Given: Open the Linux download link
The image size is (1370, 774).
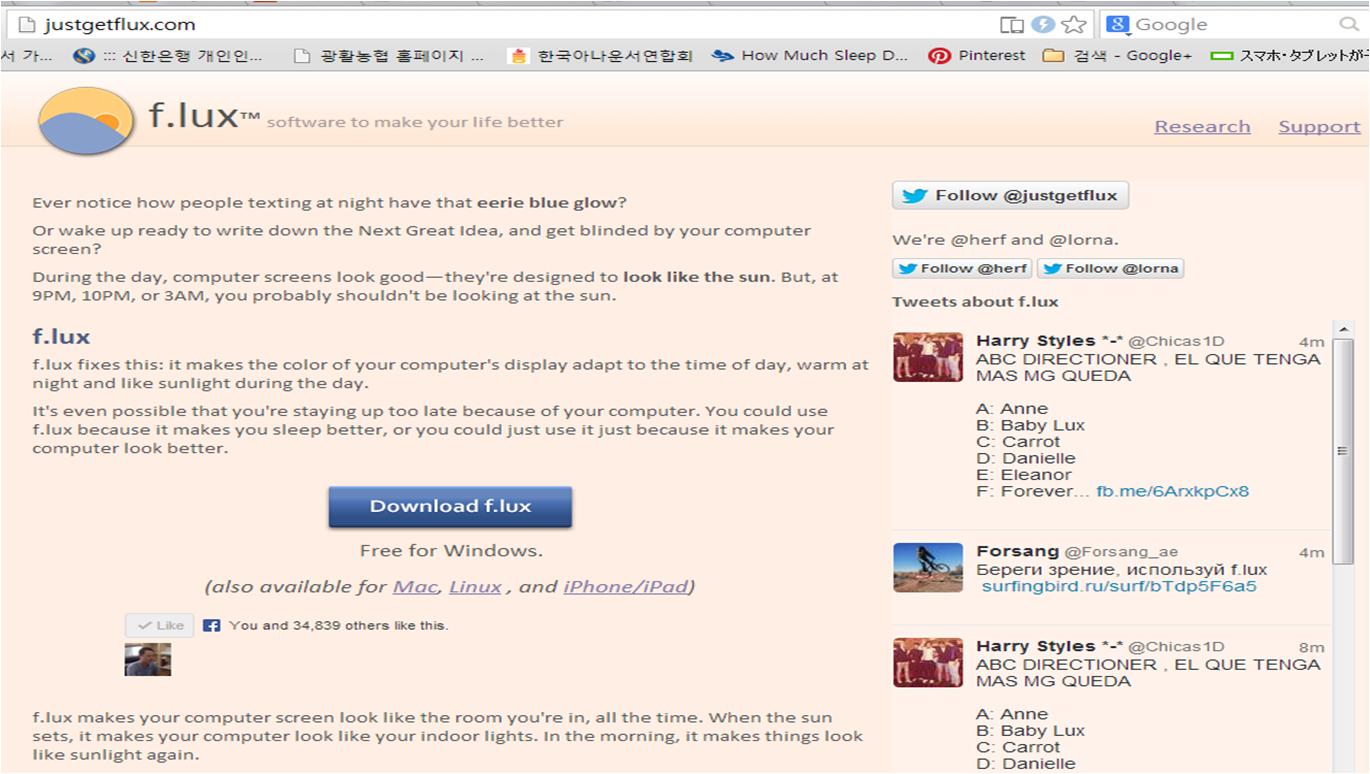Looking at the screenshot, I should [x=475, y=586].
